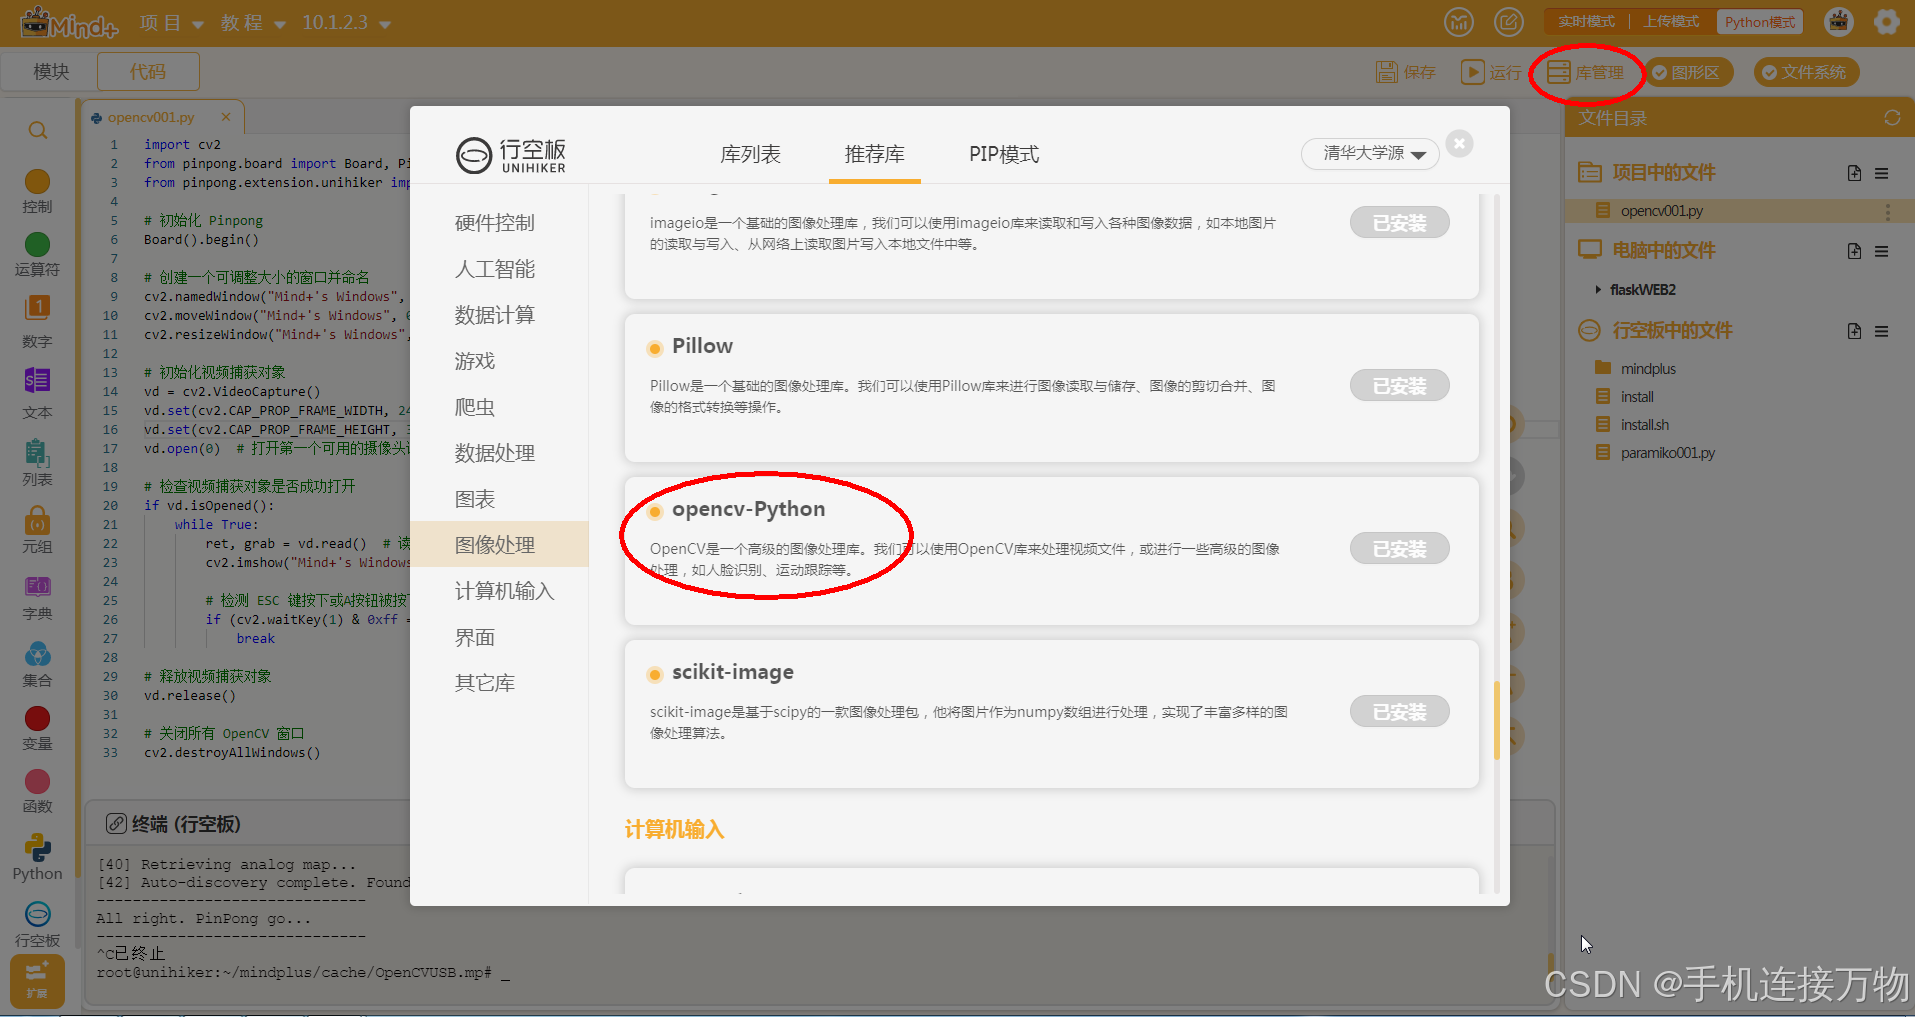
Task: Open the settings gear at top right
Action: [1886, 21]
